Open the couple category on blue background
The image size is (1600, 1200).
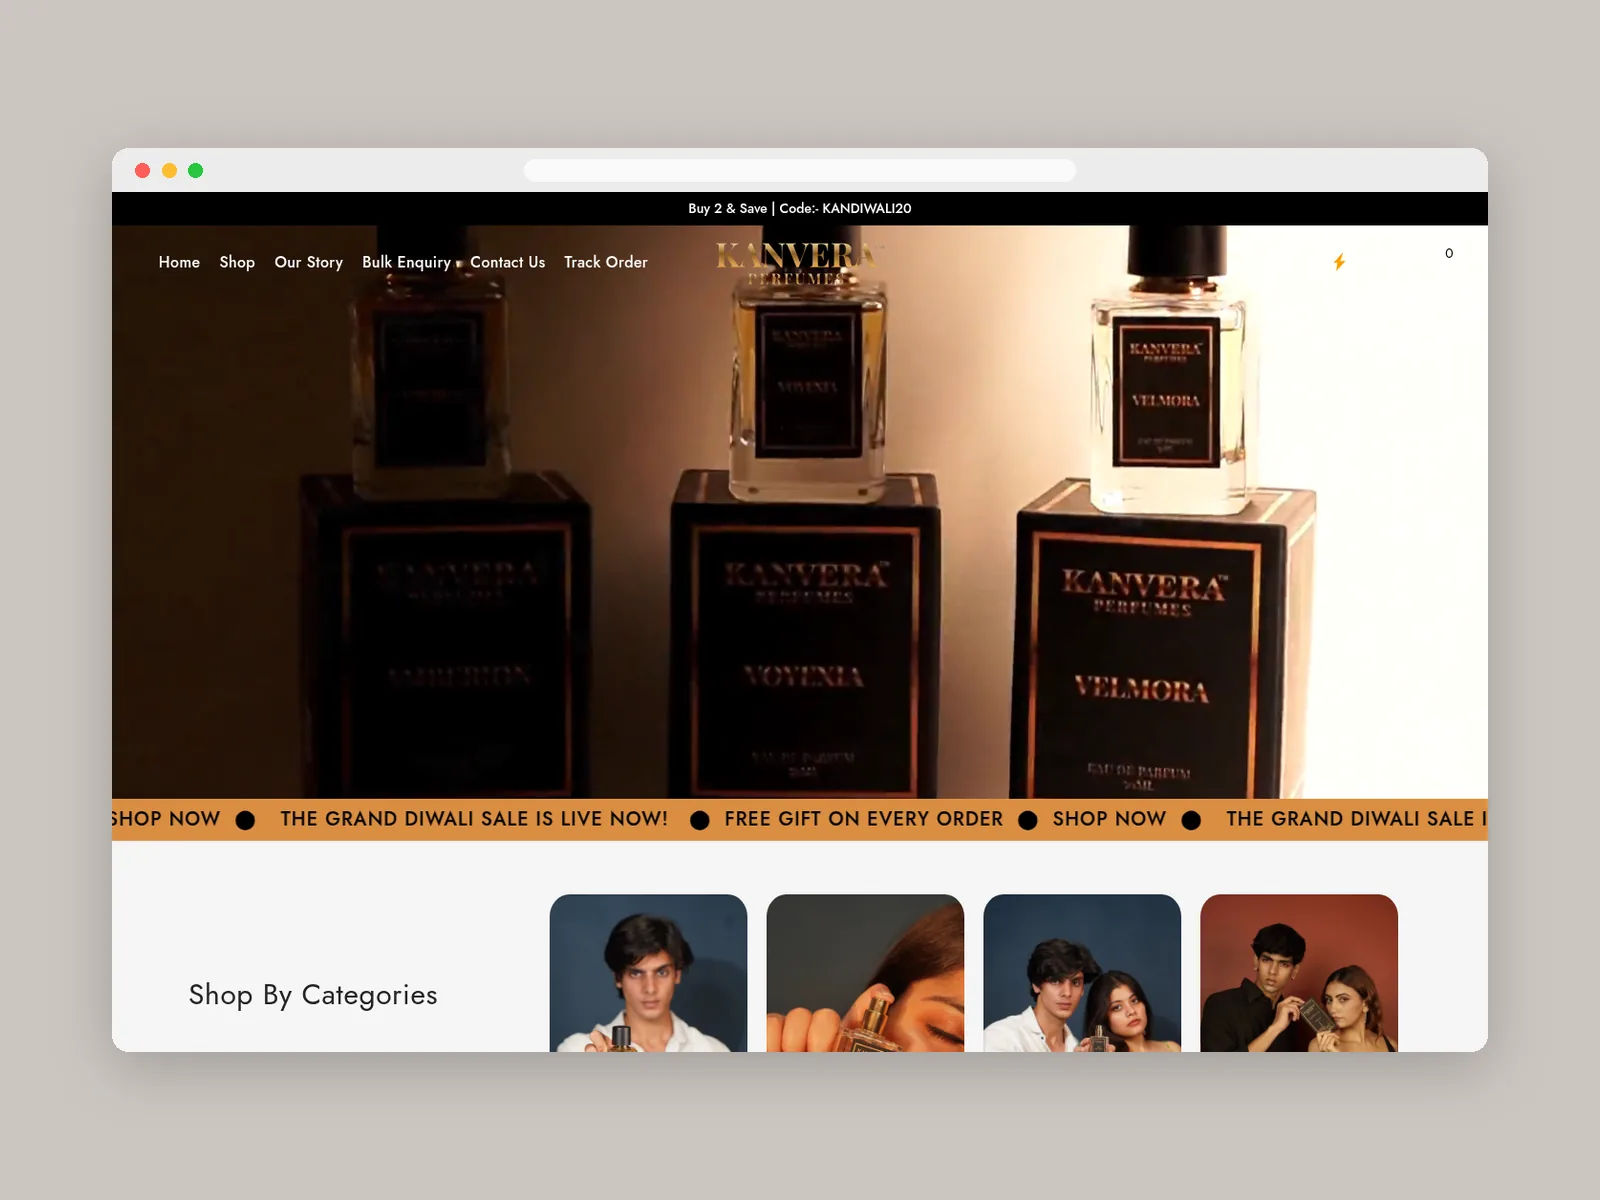pos(1082,973)
